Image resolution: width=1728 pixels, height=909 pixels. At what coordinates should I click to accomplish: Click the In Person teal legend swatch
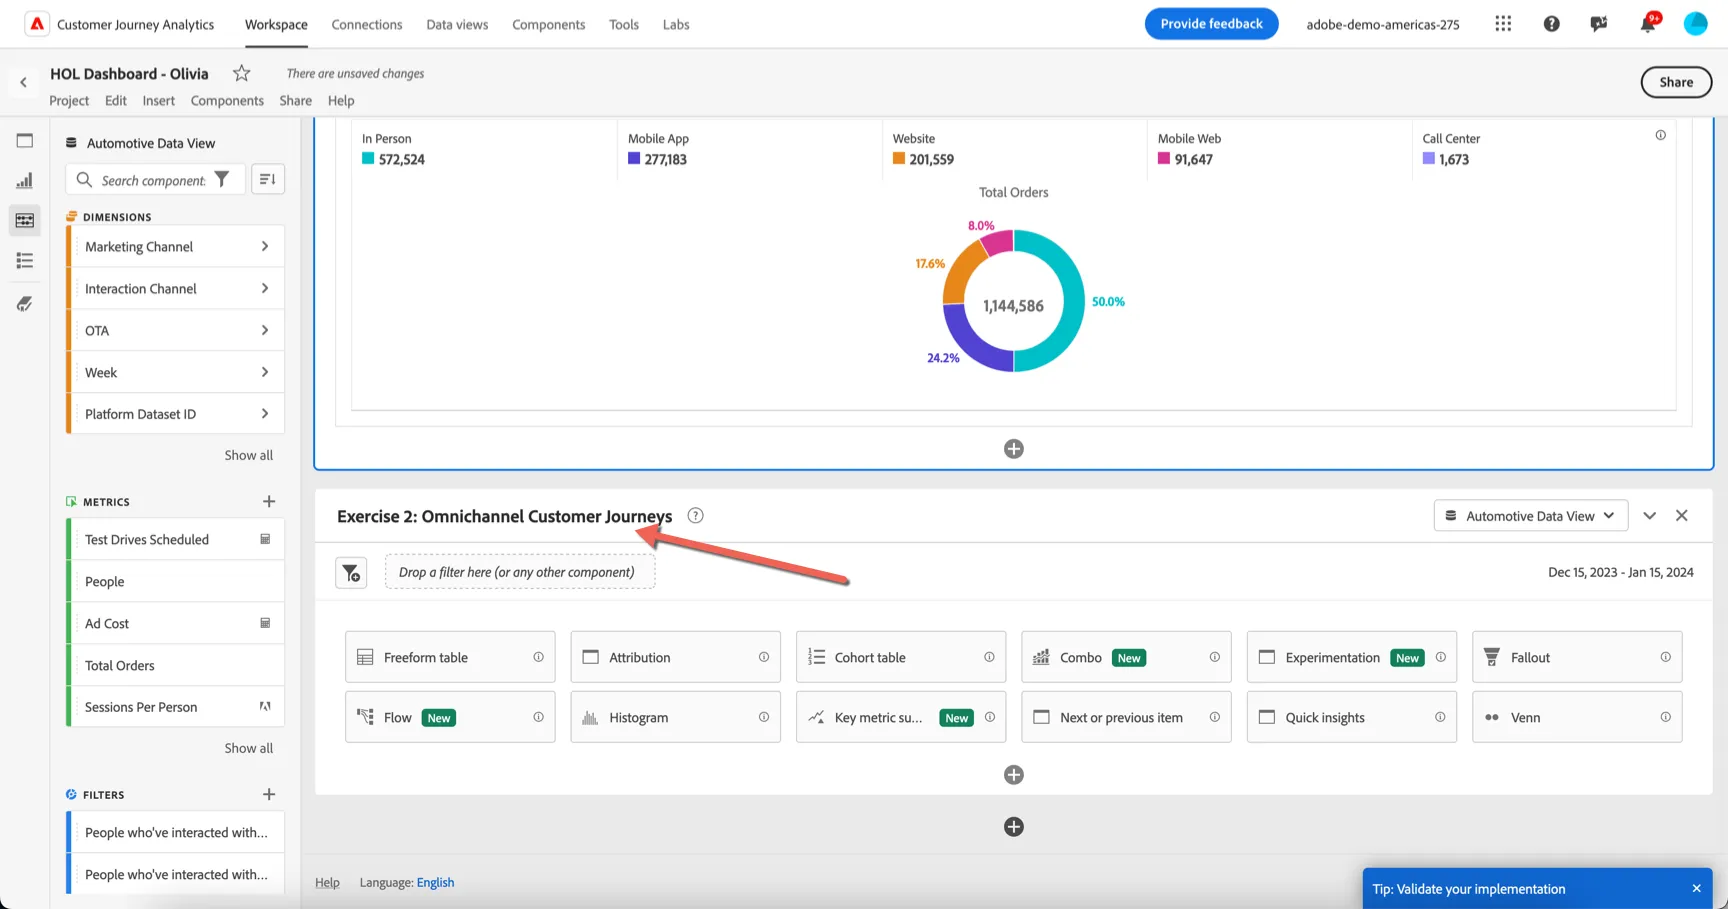(368, 159)
